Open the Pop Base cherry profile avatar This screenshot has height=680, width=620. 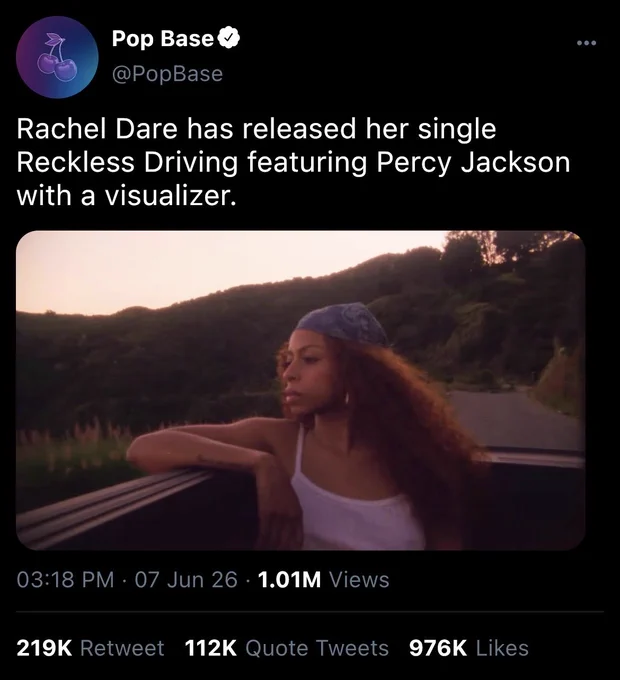pos(57,57)
